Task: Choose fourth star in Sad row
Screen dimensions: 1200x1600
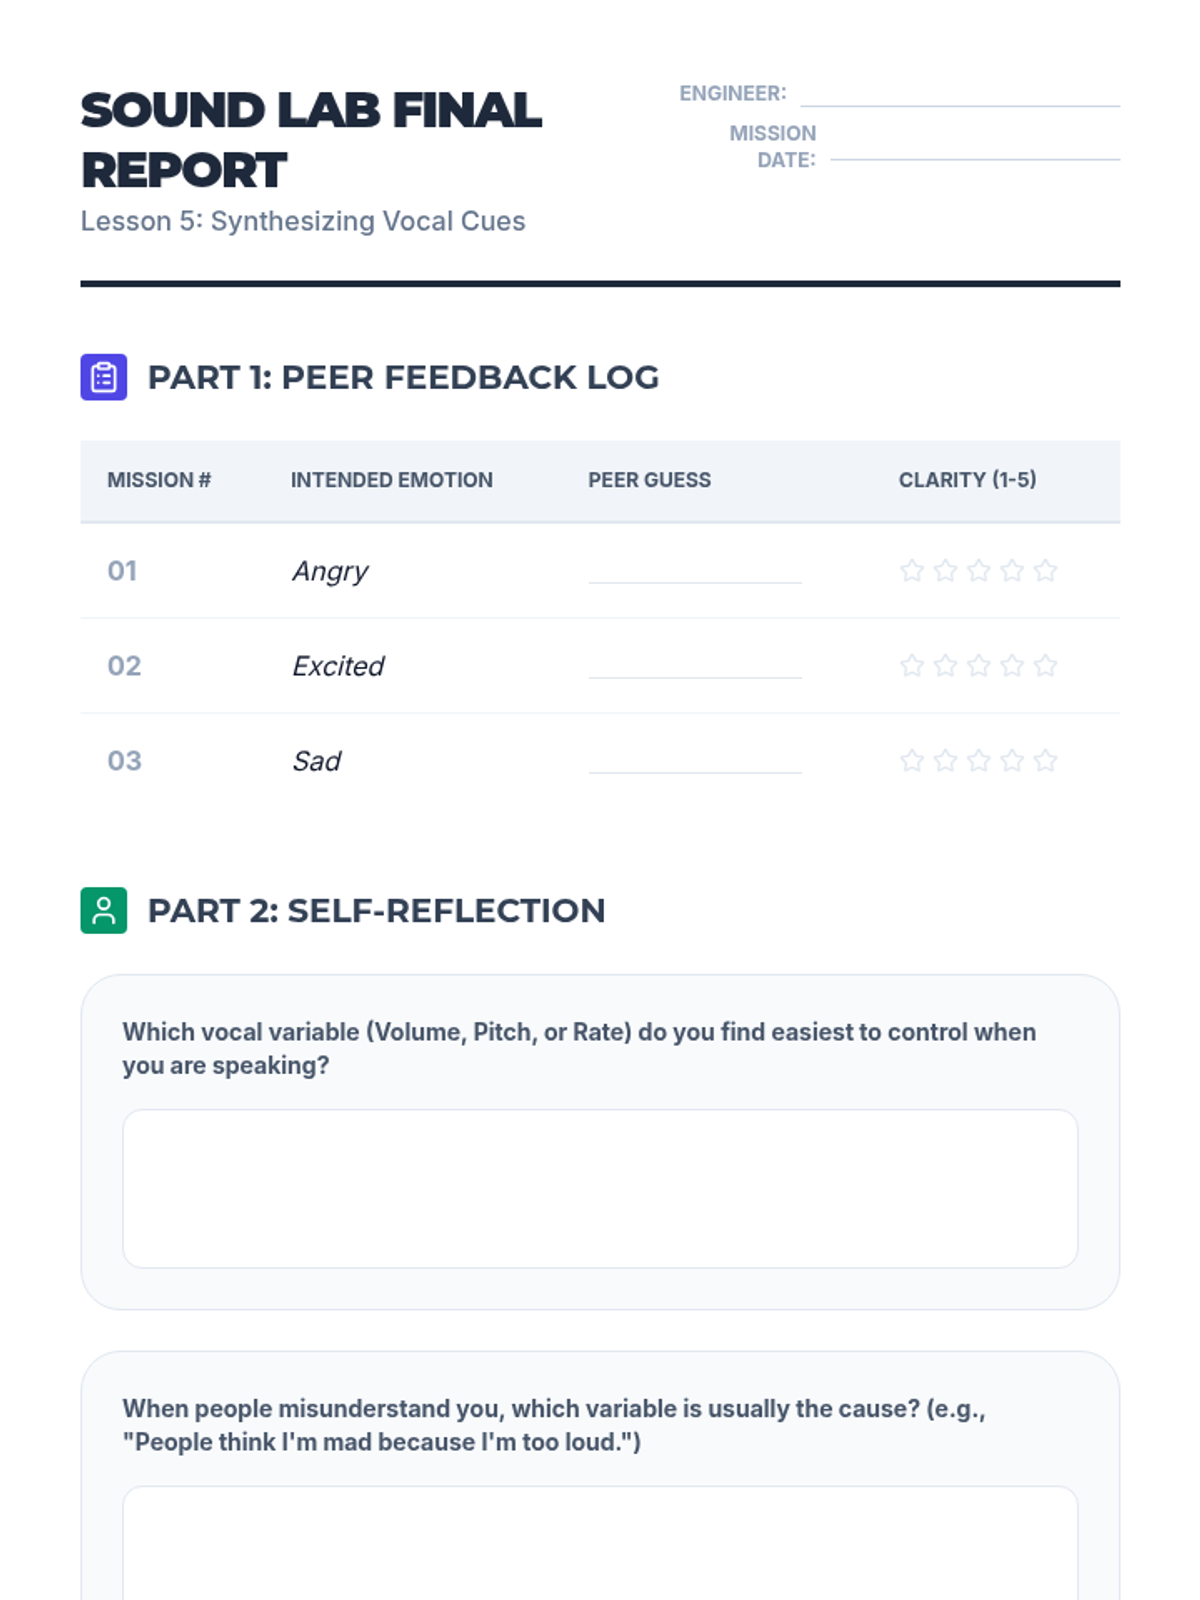Action: click(x=1012, y=760)
